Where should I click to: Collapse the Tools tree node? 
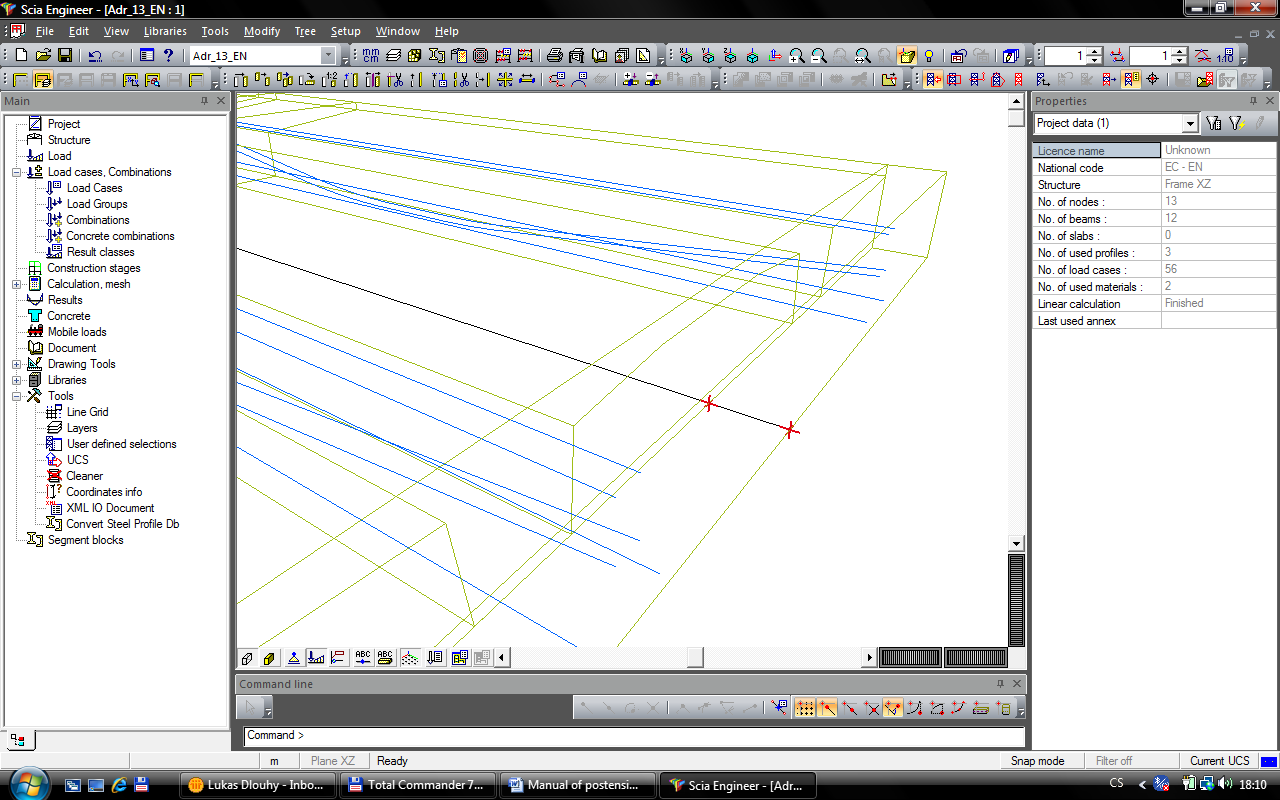point(16,396)
